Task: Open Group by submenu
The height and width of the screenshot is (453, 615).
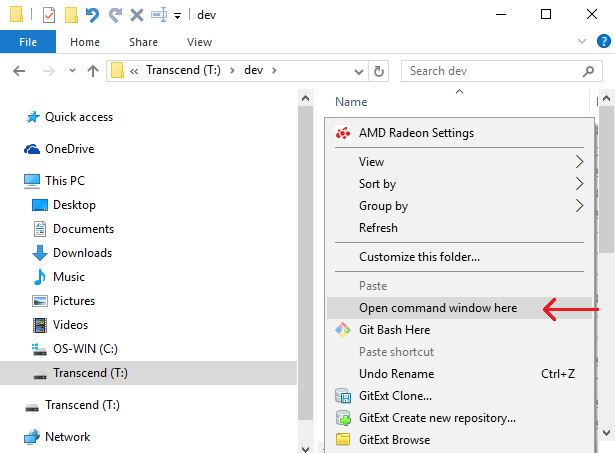Action: [459, 206]
